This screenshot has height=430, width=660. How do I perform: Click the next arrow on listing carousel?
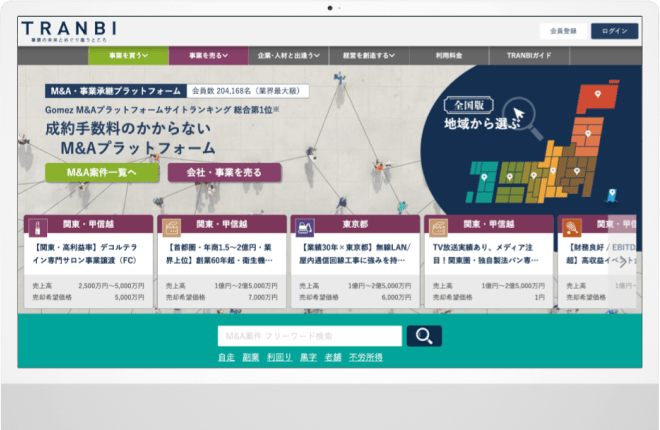623,262
